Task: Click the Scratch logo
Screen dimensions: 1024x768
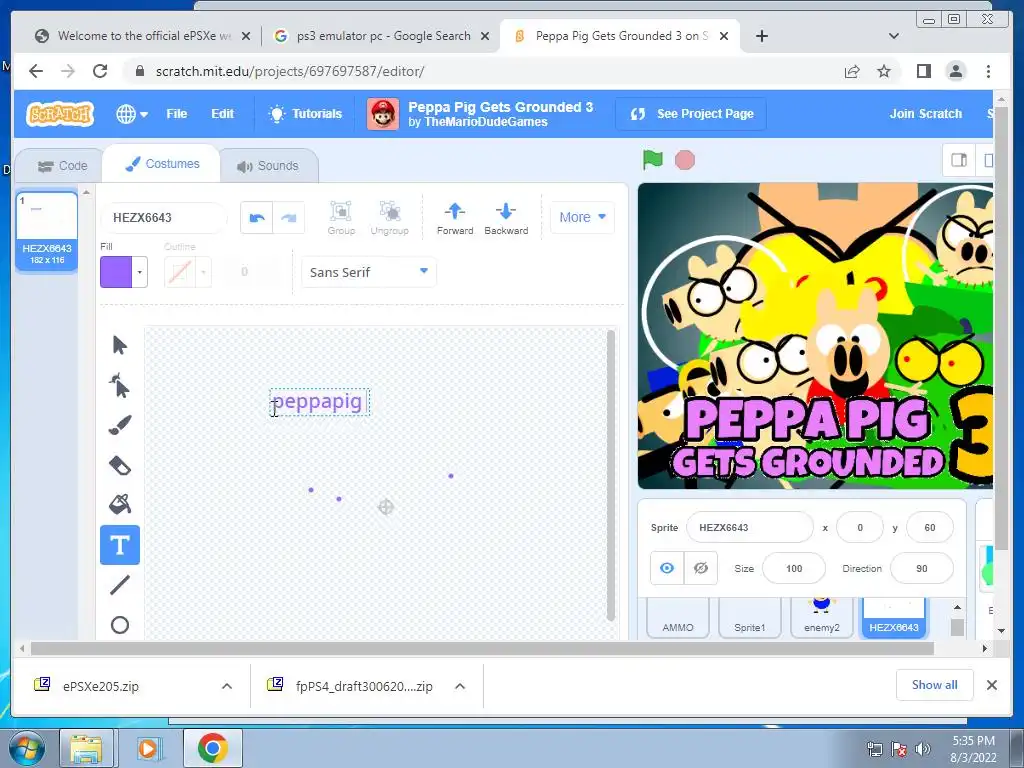Action: [x=60, y=114]
